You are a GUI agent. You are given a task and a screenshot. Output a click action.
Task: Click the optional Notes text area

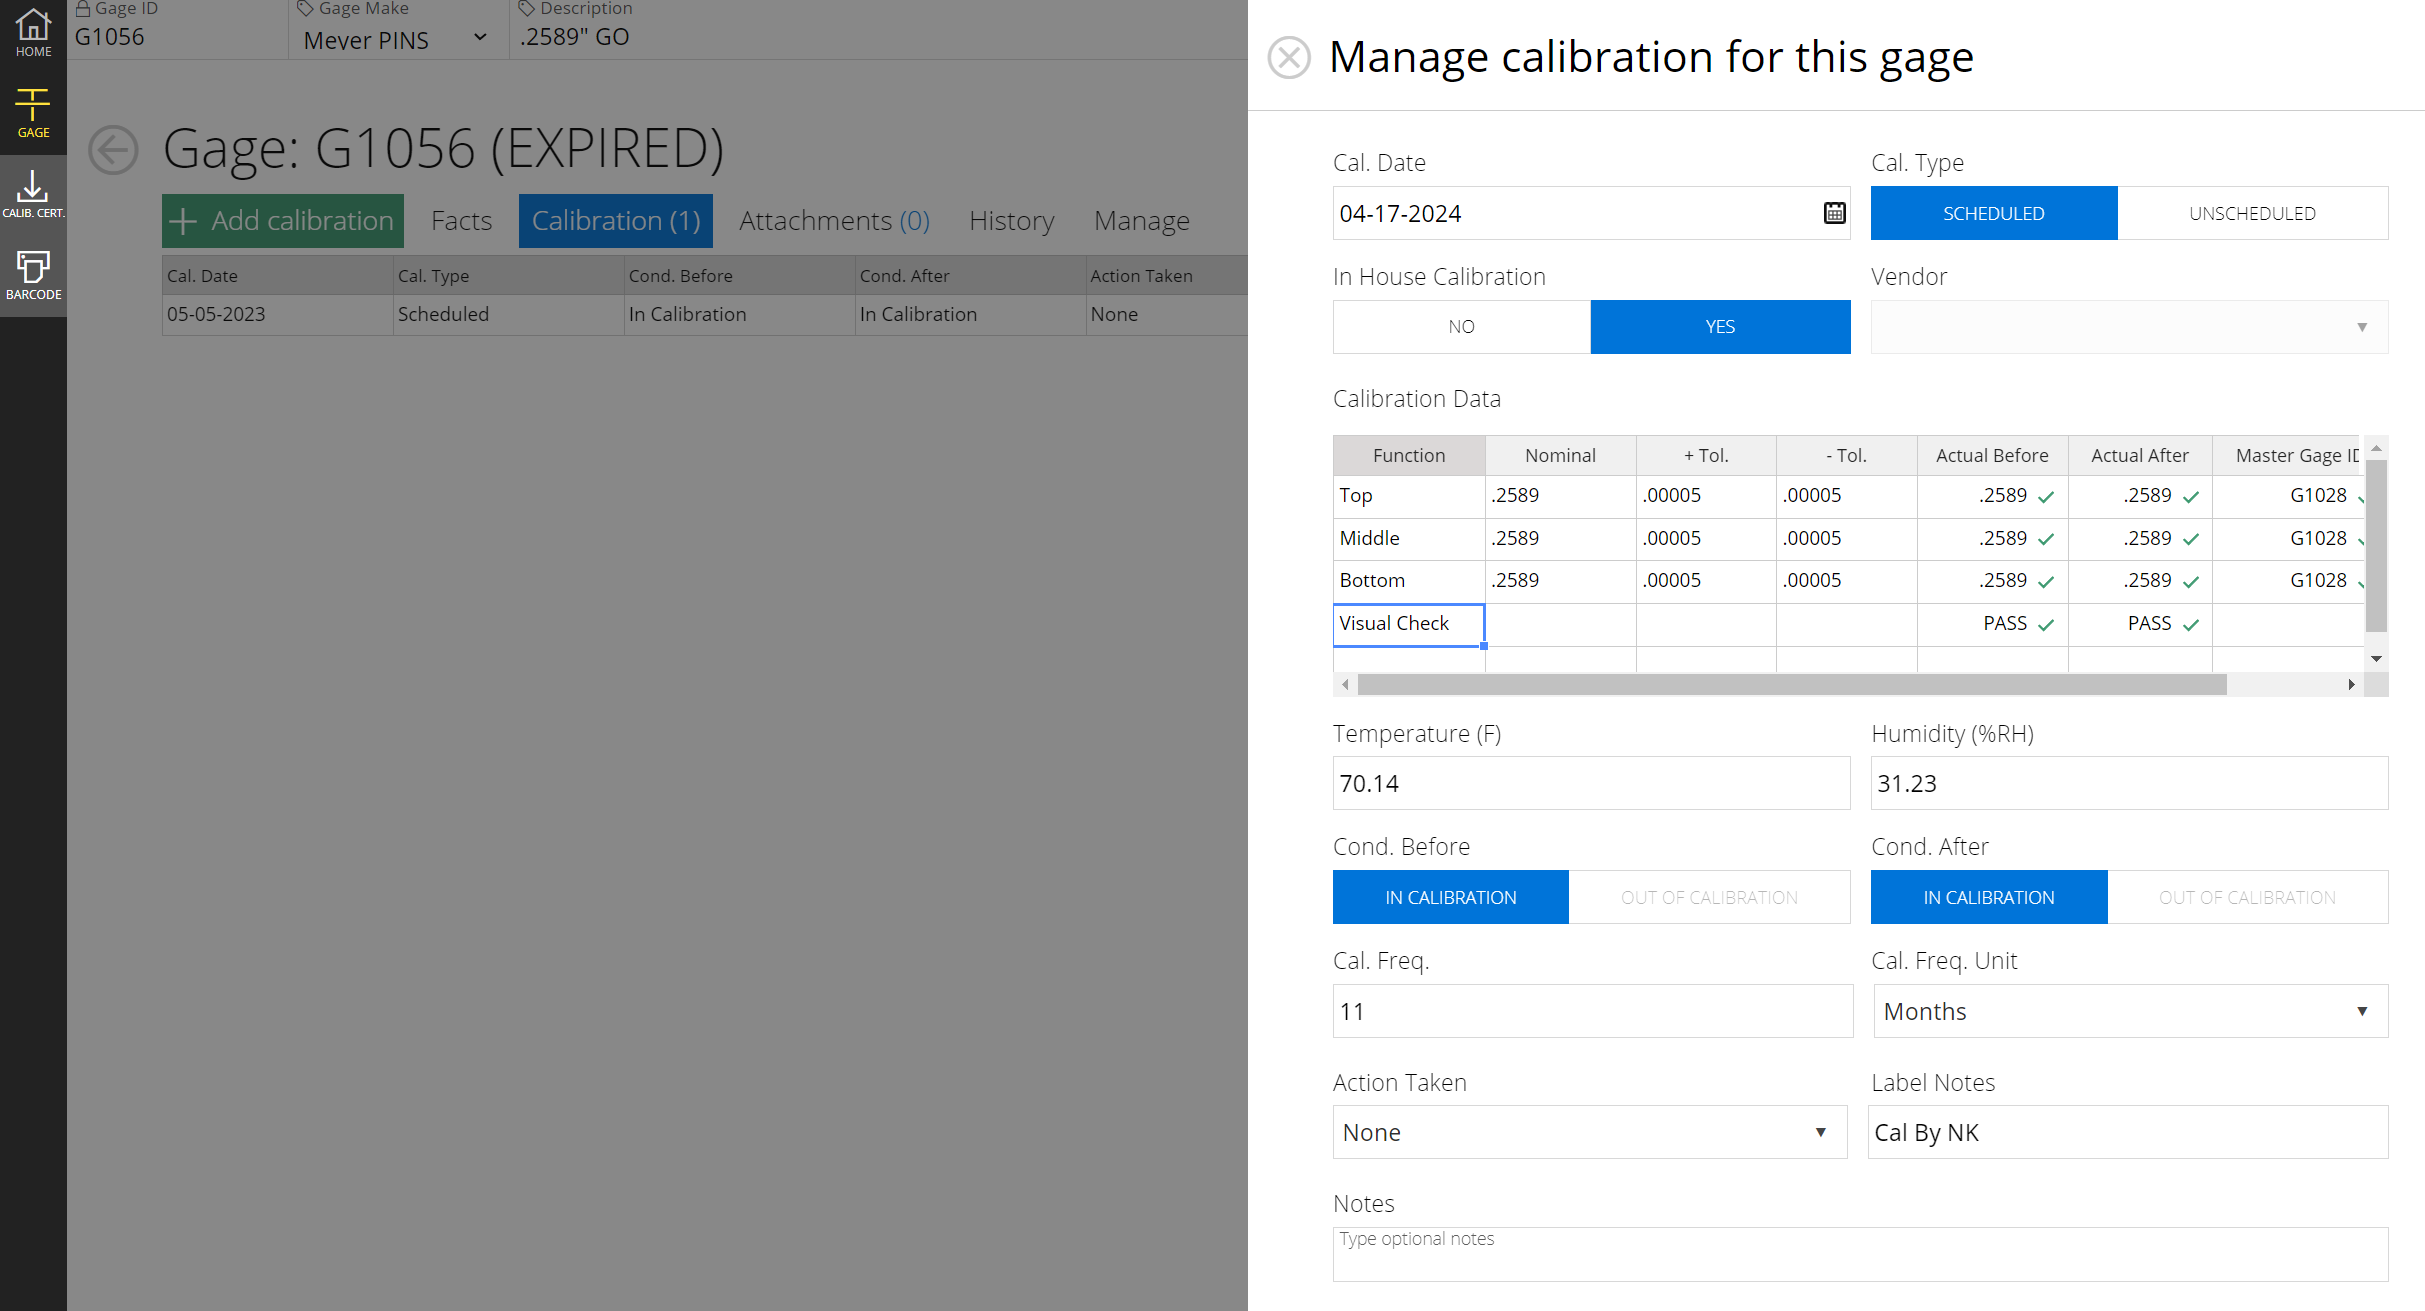1860,1254
